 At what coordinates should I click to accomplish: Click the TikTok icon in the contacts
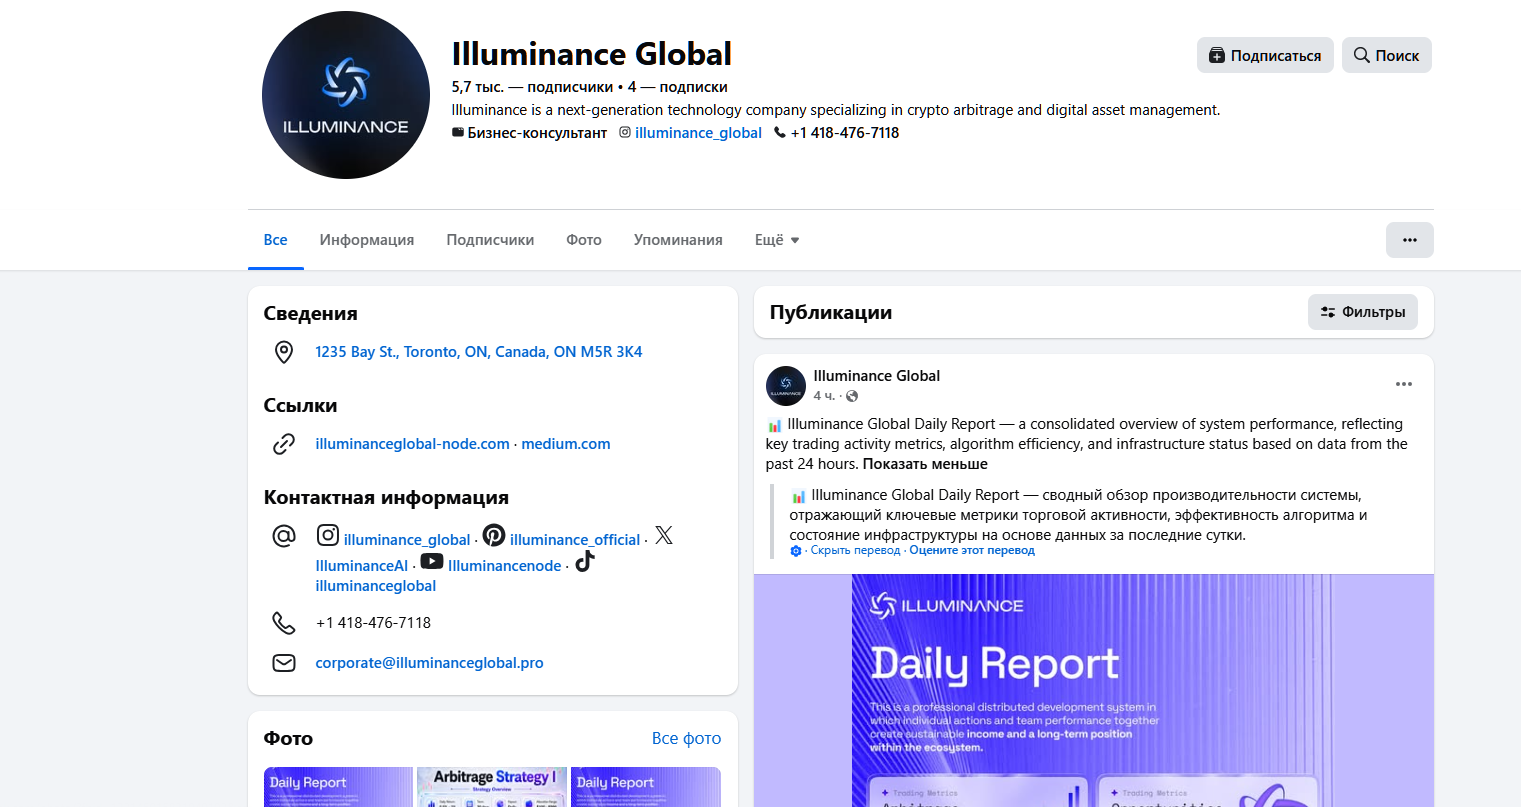tap(585, 561)
